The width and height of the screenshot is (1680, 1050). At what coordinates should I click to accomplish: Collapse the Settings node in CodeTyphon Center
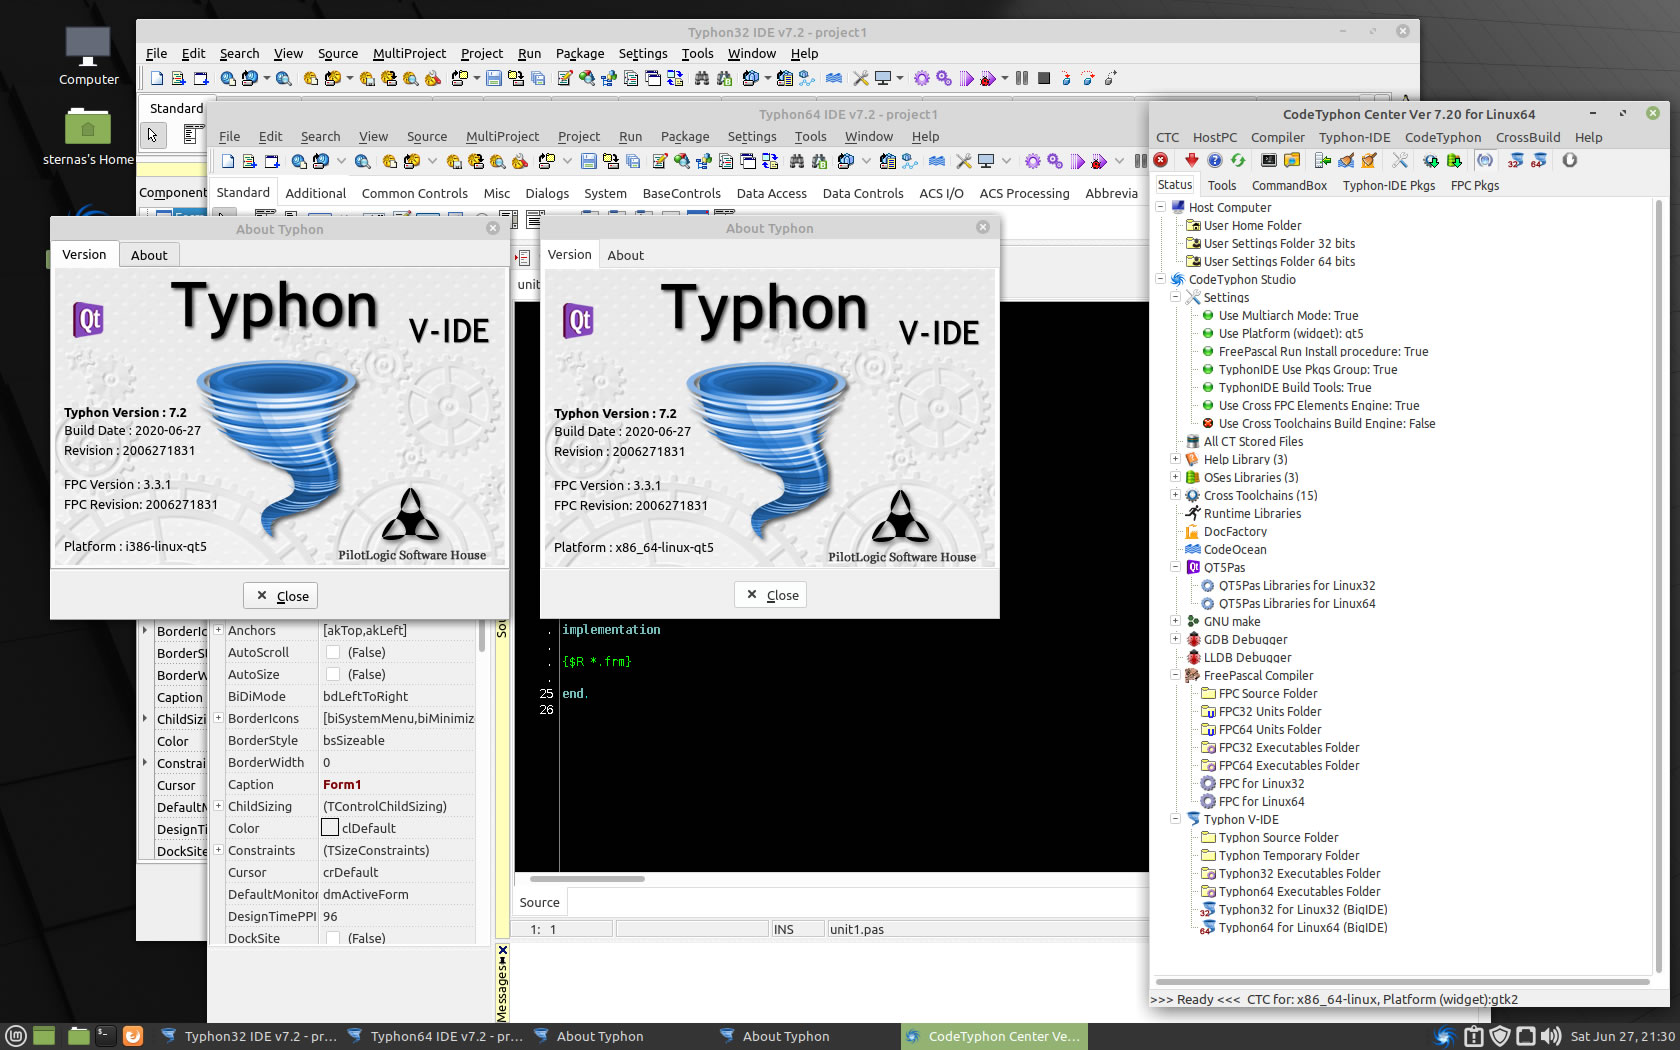[x=1176, y=297]
